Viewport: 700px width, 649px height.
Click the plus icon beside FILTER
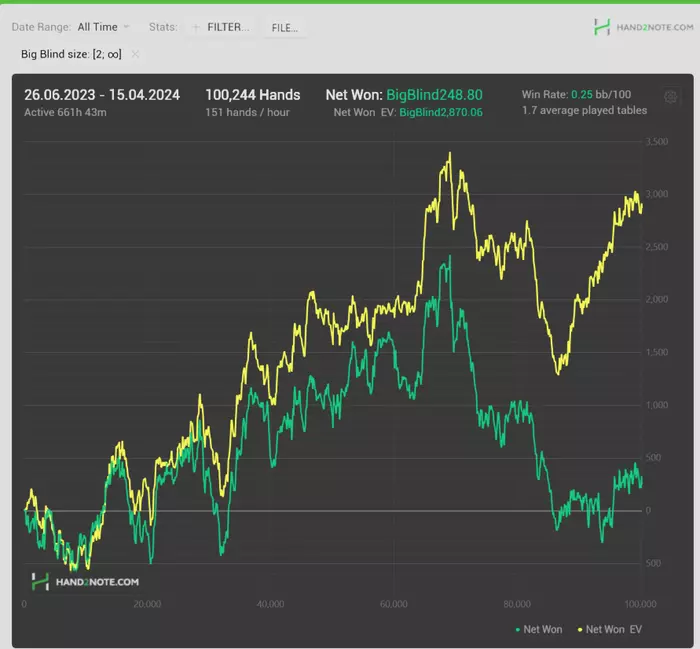tap(196, 28)
